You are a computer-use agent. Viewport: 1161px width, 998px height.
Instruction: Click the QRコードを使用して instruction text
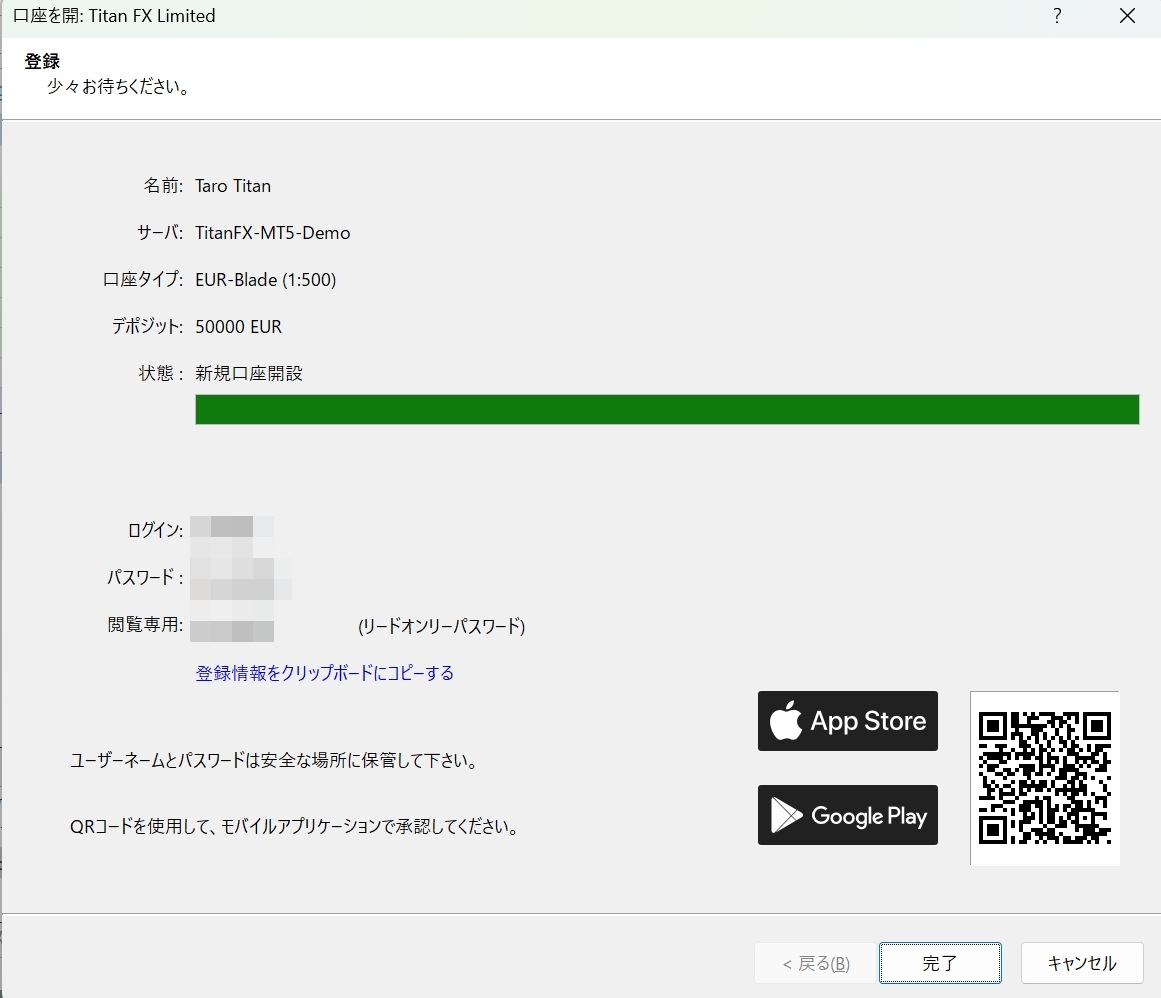[x=295, y=826]
